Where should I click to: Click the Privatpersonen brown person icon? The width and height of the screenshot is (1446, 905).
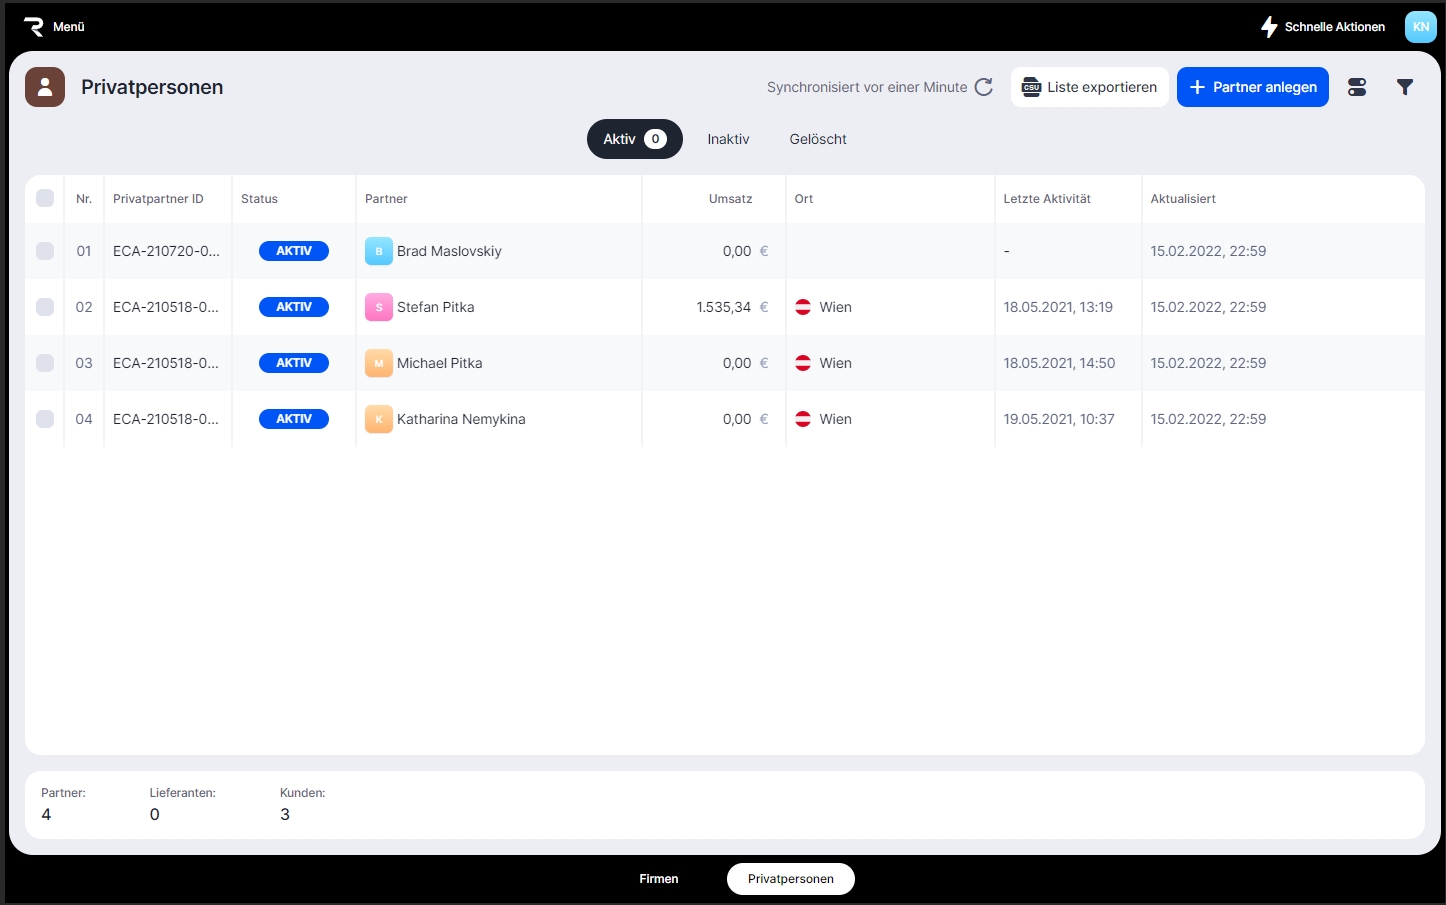(x=45, y=87)
